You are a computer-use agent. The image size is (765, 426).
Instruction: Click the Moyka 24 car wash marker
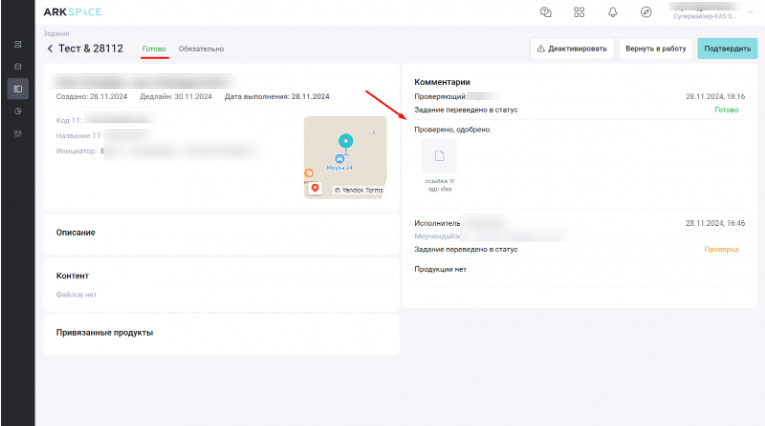tap(340, 159)
